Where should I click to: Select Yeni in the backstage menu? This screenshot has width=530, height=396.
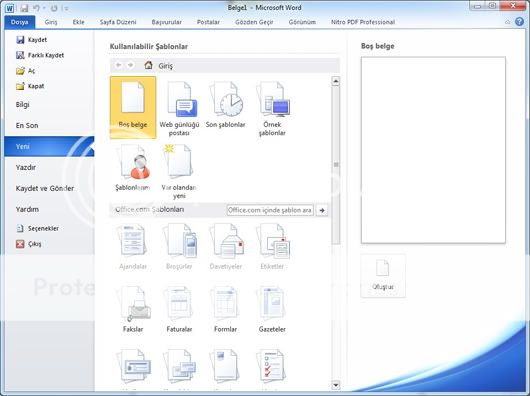[x=49, y=146]
